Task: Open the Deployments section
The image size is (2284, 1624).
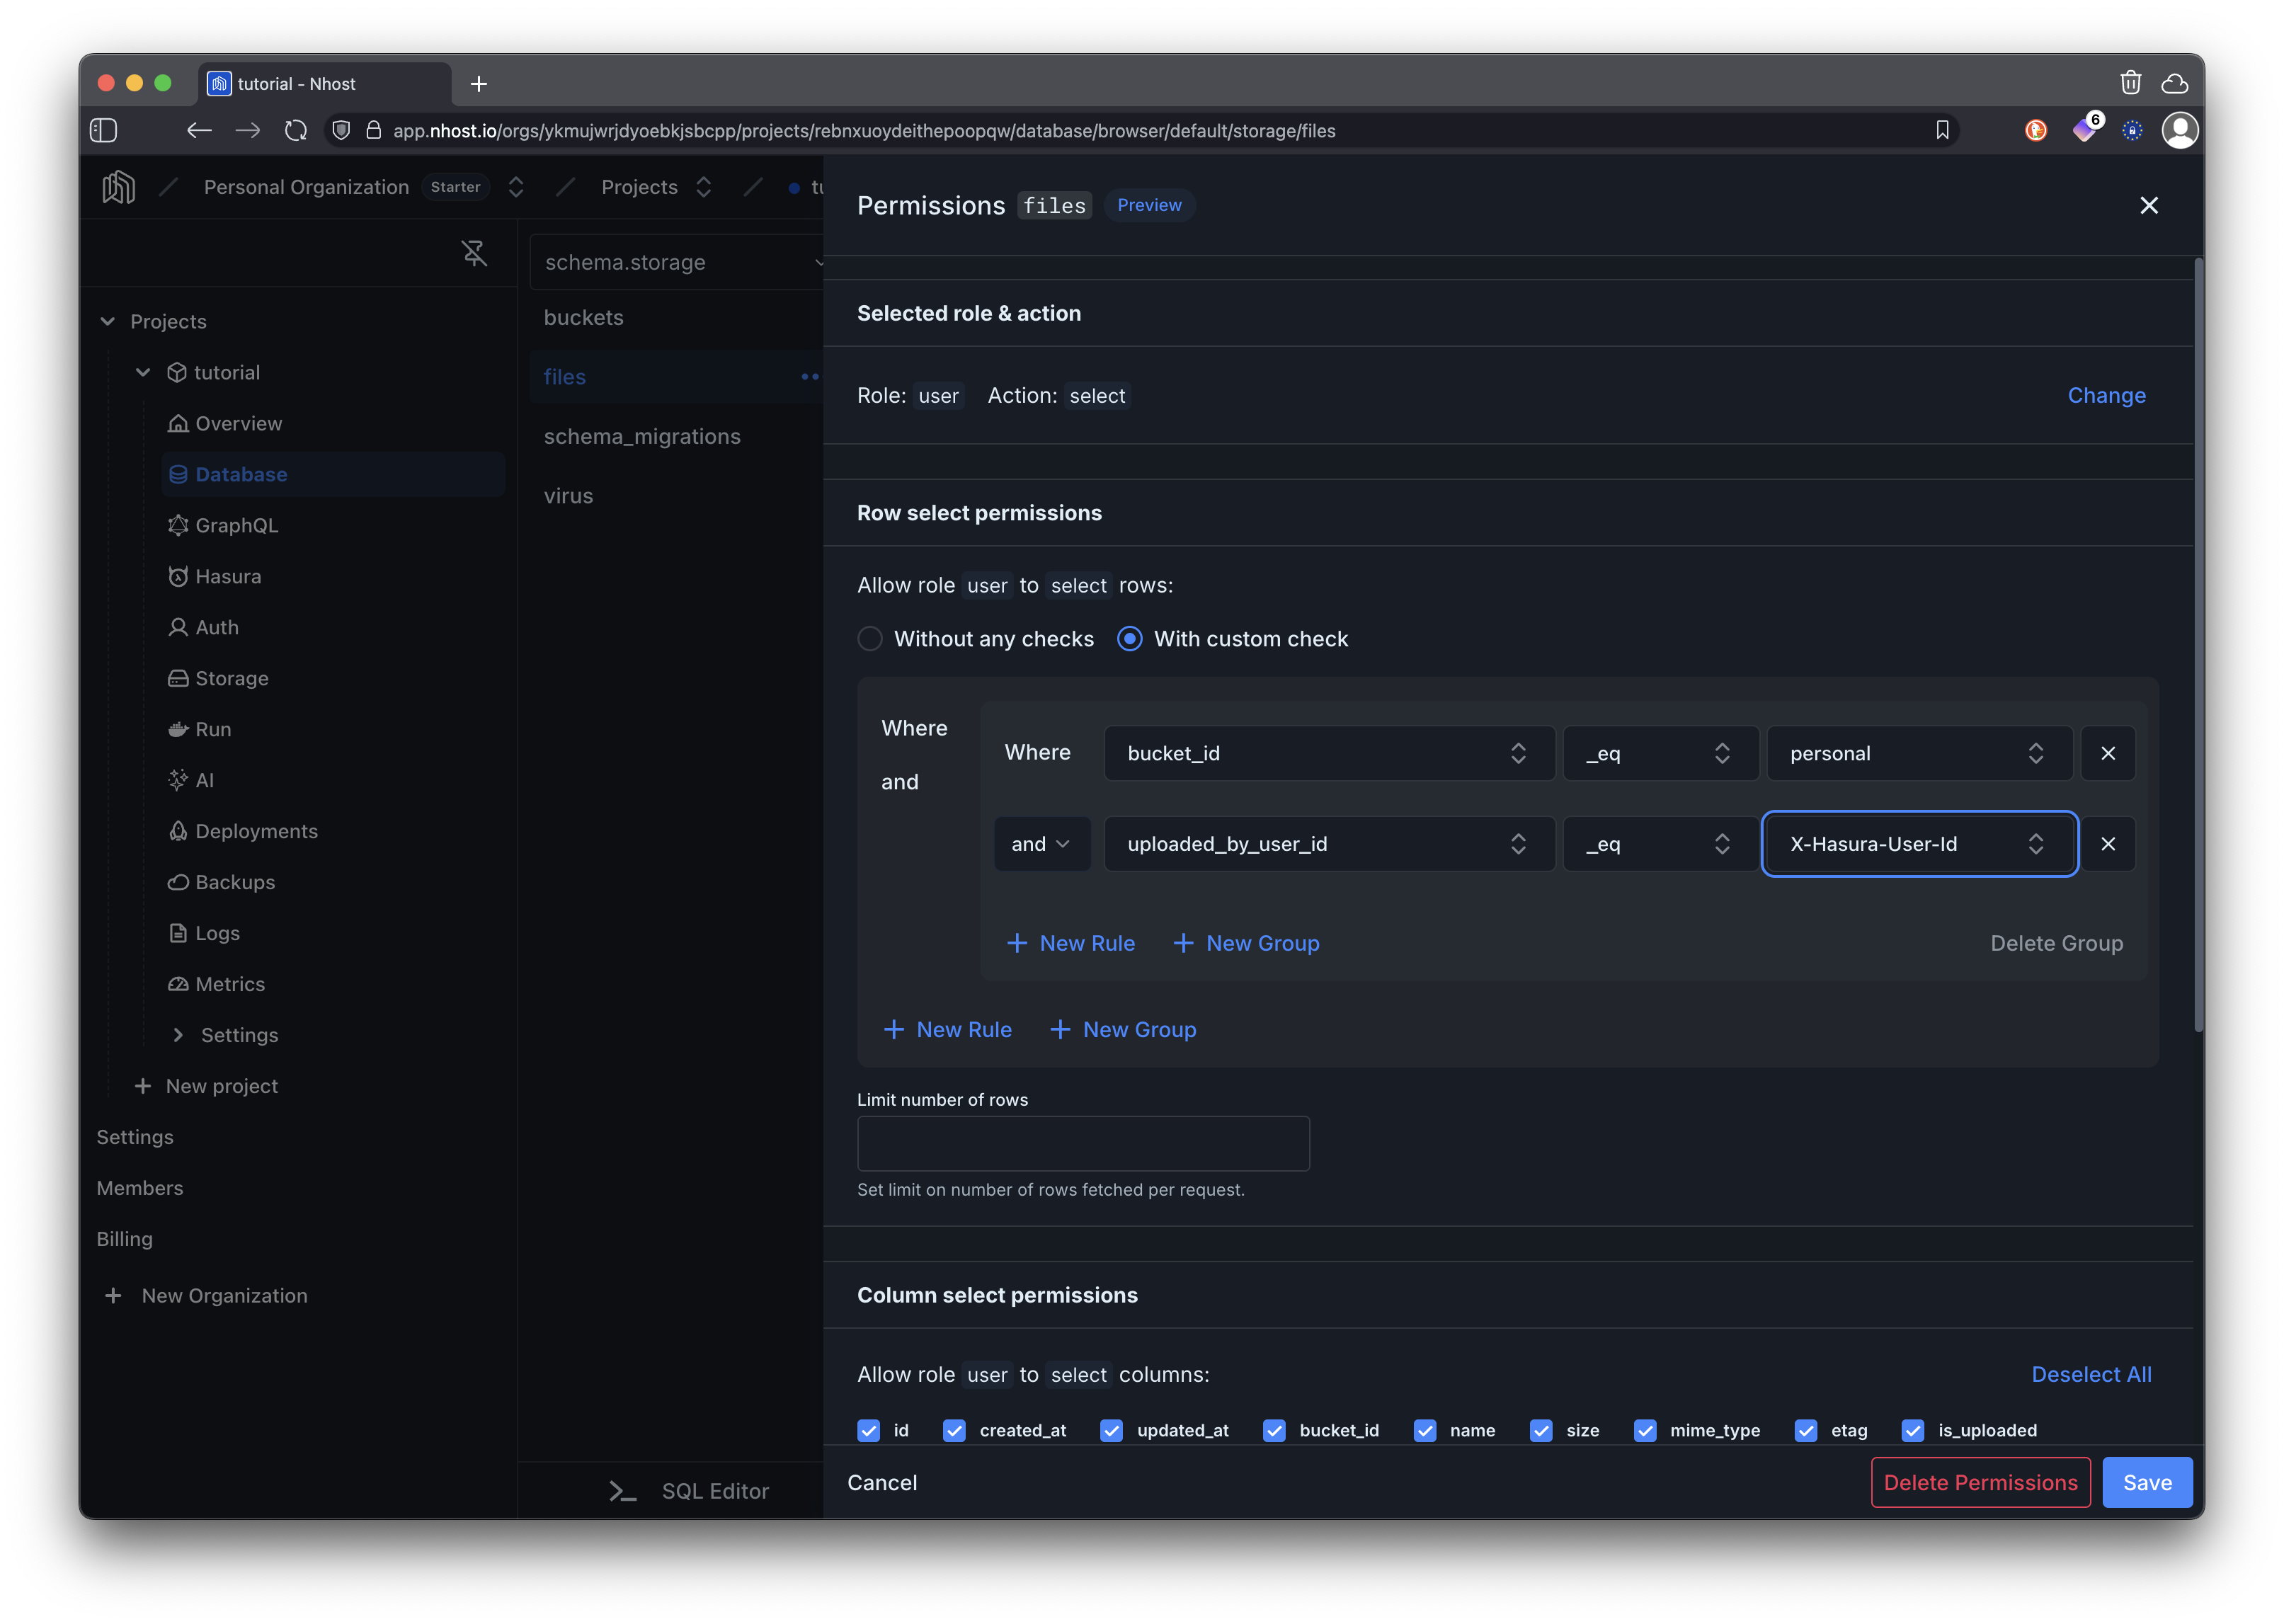Action: pyautogui.click(x=255, y=831)
